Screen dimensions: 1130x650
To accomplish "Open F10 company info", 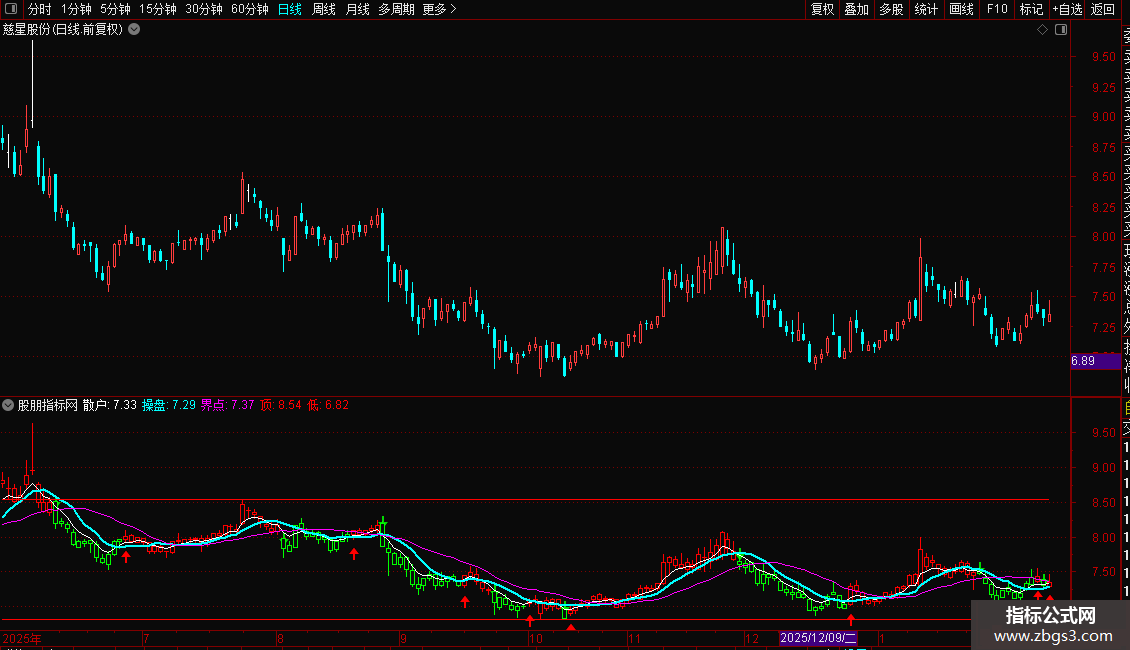I will (x=997, y=9).
